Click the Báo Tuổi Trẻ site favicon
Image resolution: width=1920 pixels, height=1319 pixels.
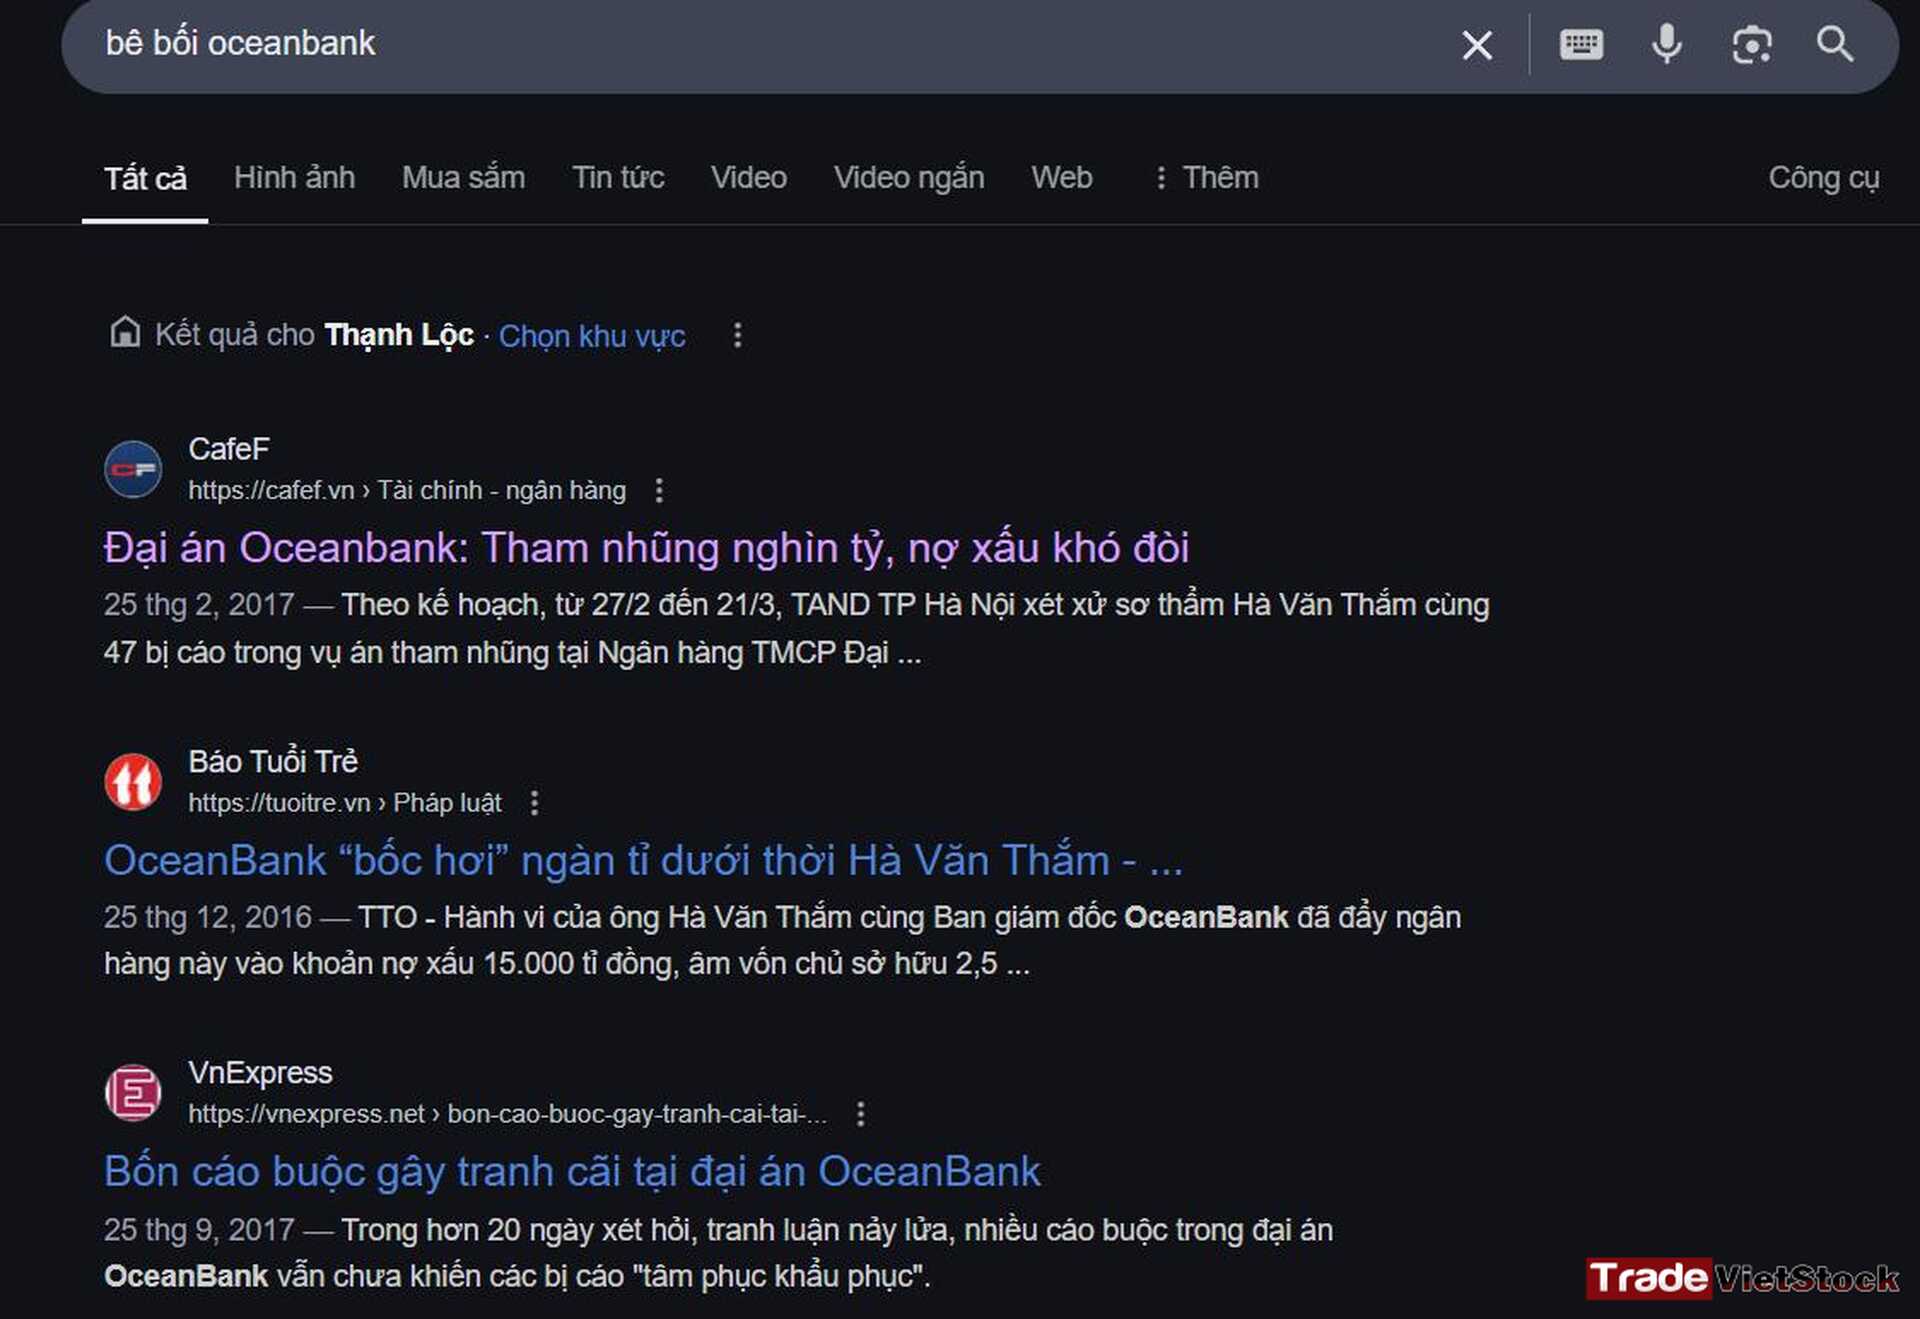(x=133, y=781)
